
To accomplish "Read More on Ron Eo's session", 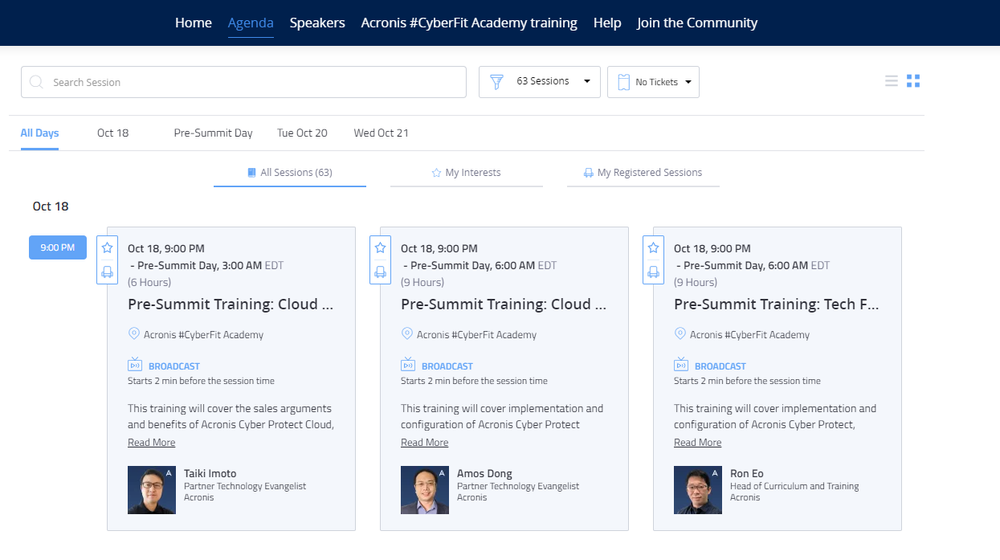I will pos(698,442).
